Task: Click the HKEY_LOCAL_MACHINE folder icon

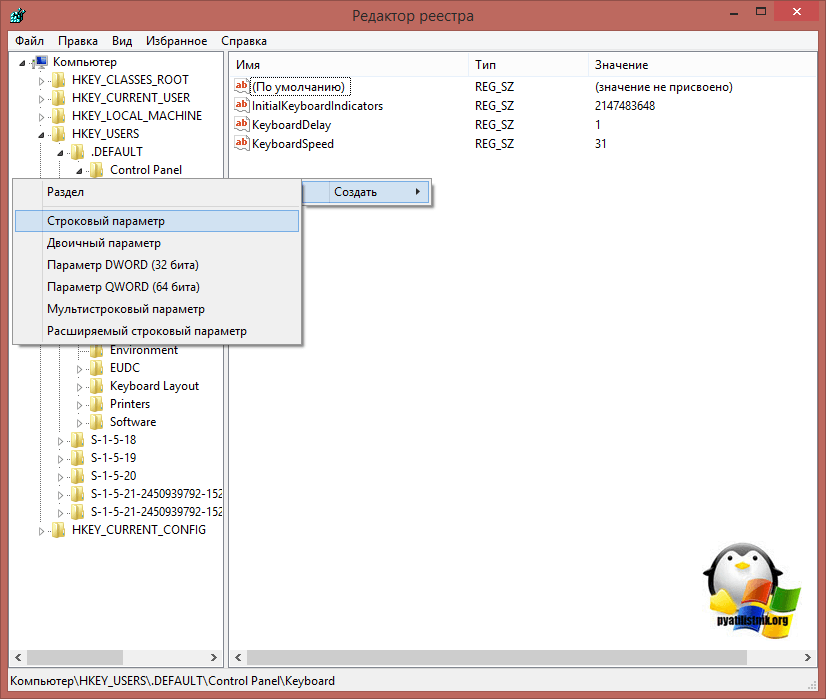Action: 58,116
